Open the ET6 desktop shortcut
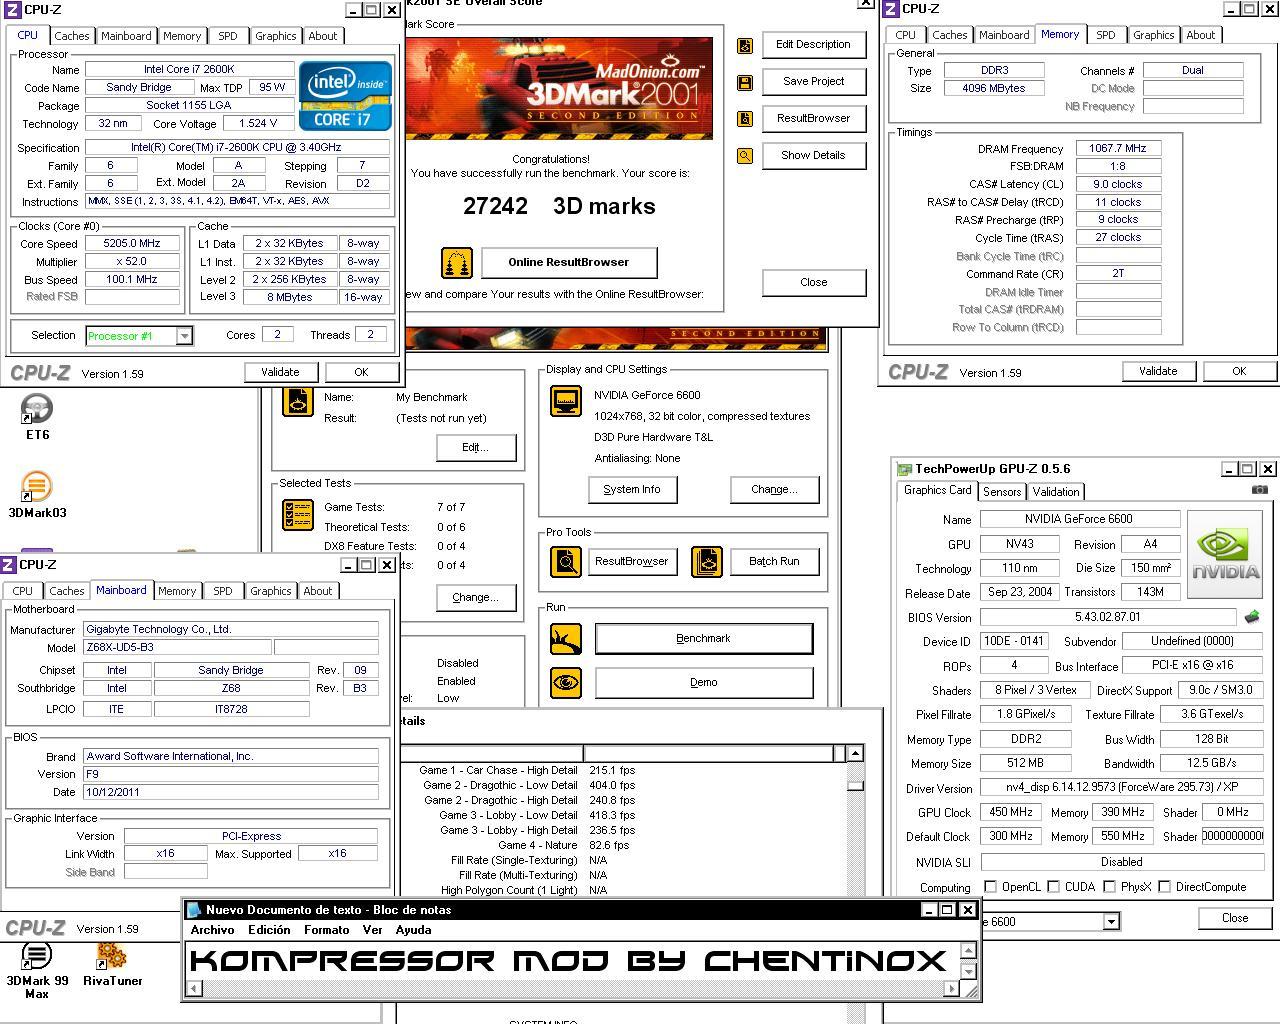 coord(37,416)
